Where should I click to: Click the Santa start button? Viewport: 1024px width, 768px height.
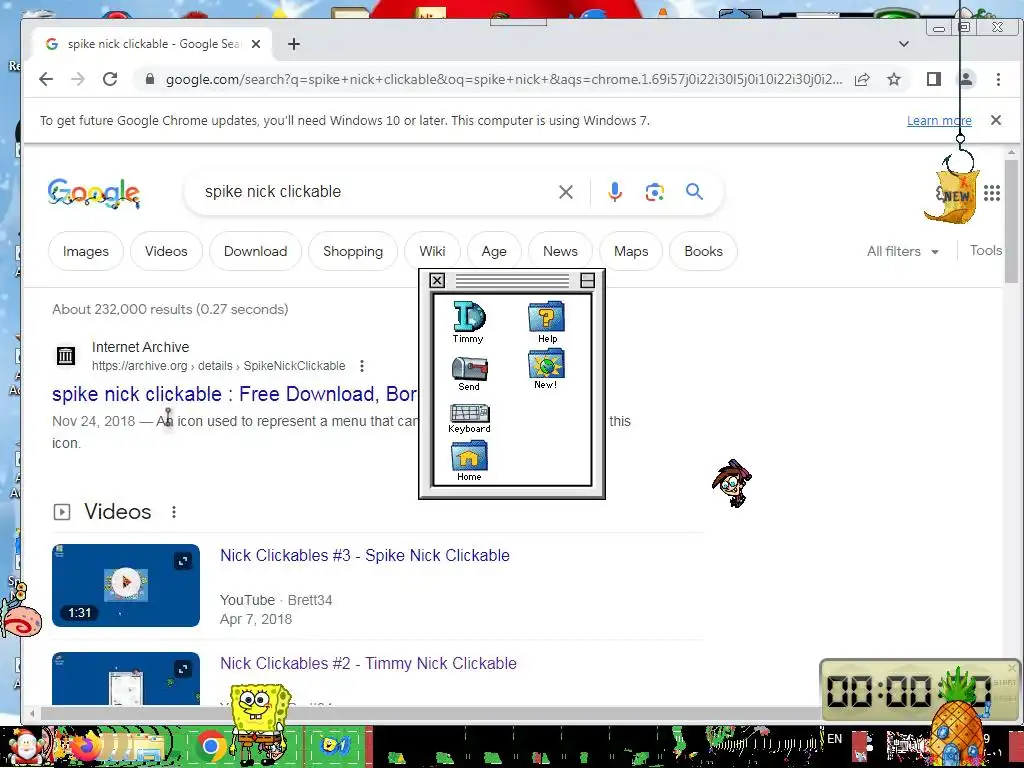pos(26,746)
